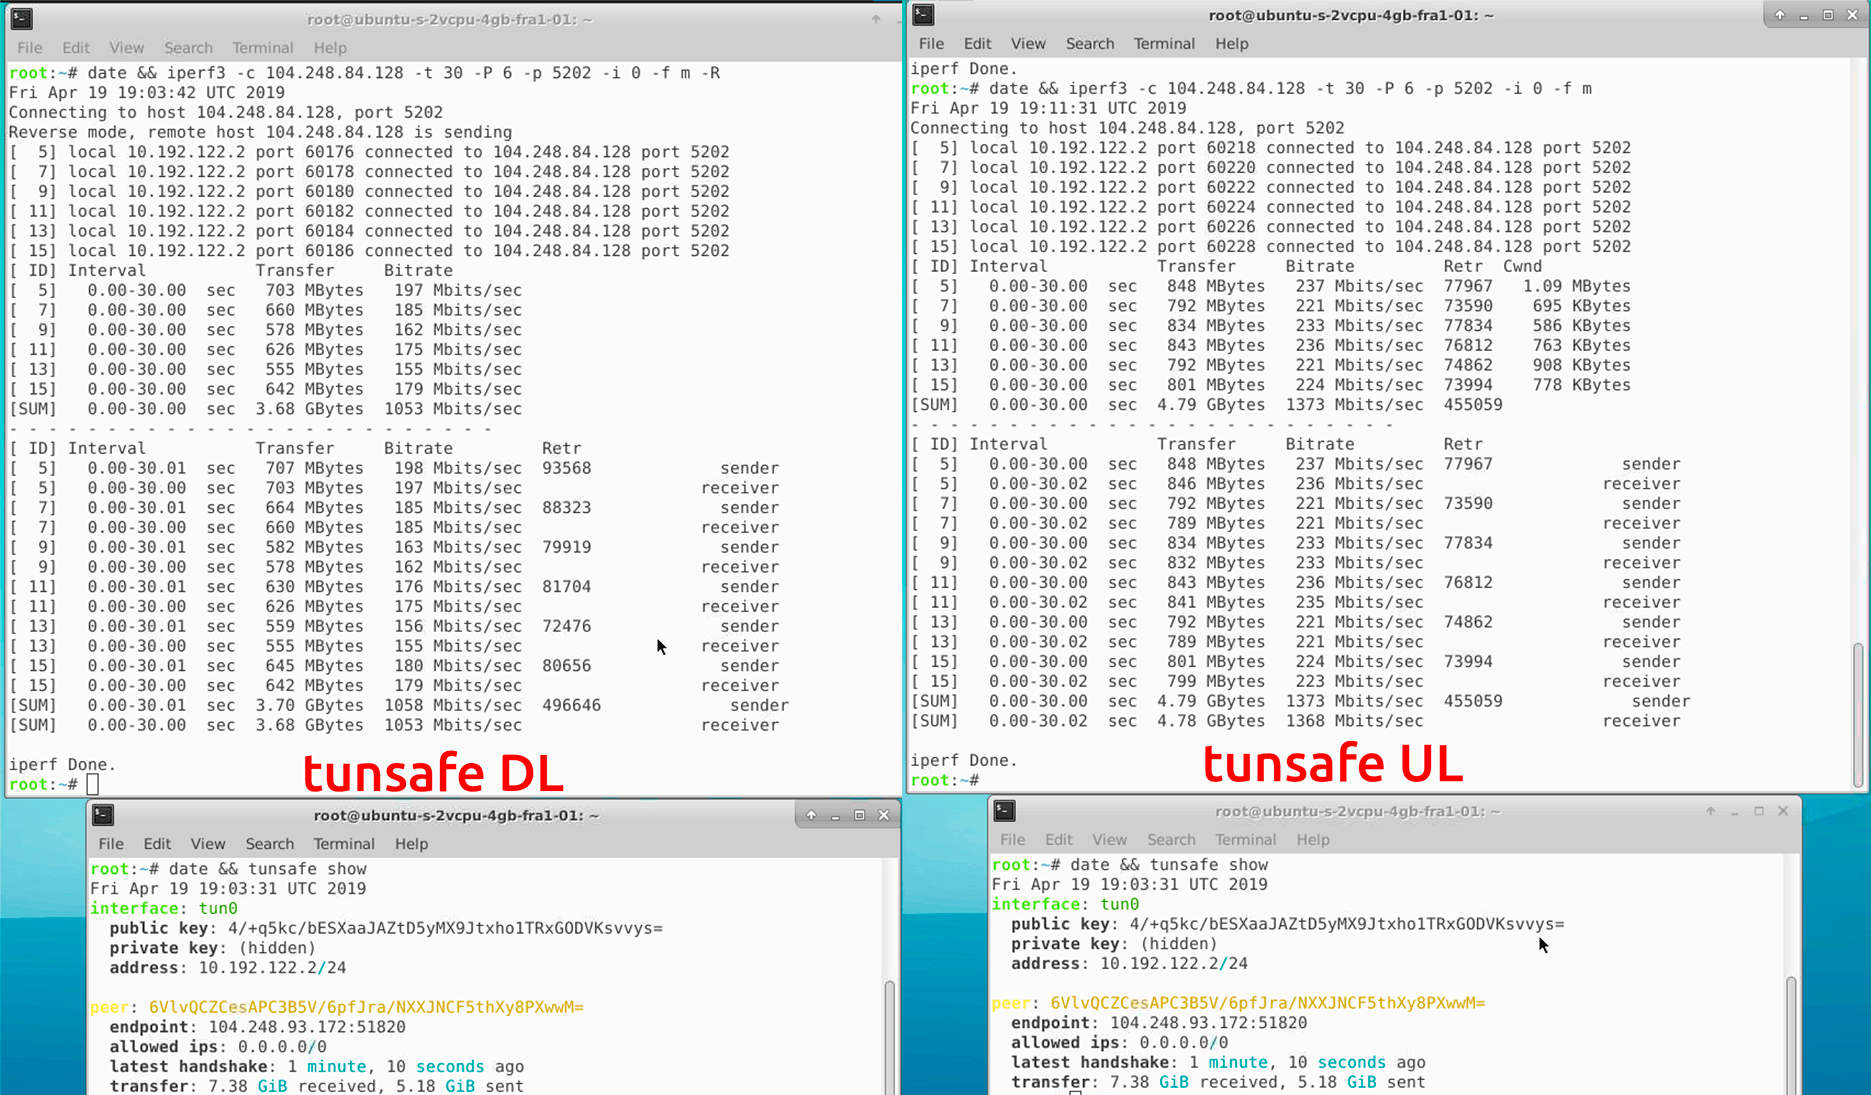This screenshot has width=1871, height=1095.
Task: Click scrollbar thumb in bottom-left terminal
Action: 889,1038
